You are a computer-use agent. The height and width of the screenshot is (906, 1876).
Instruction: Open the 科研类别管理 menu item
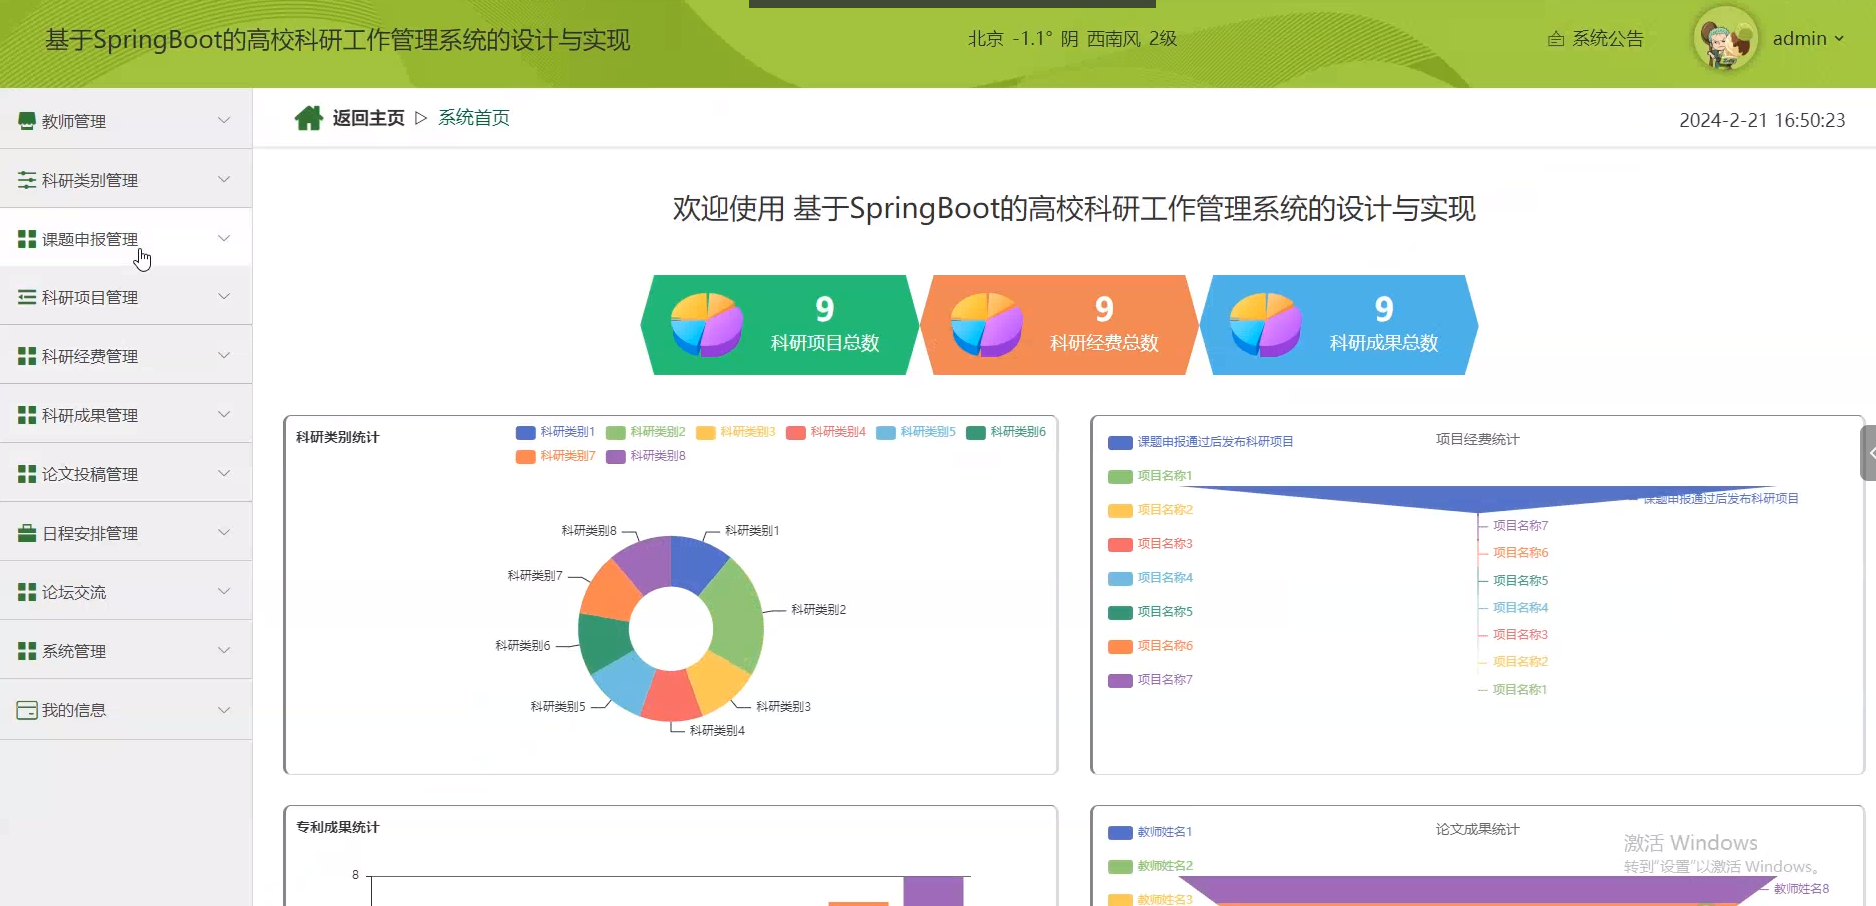[x=126, y=179]
